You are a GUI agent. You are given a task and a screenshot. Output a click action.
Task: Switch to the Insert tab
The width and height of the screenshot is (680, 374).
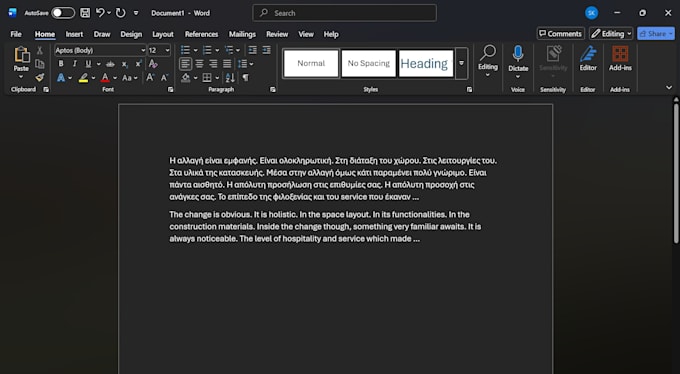point(74,34)
